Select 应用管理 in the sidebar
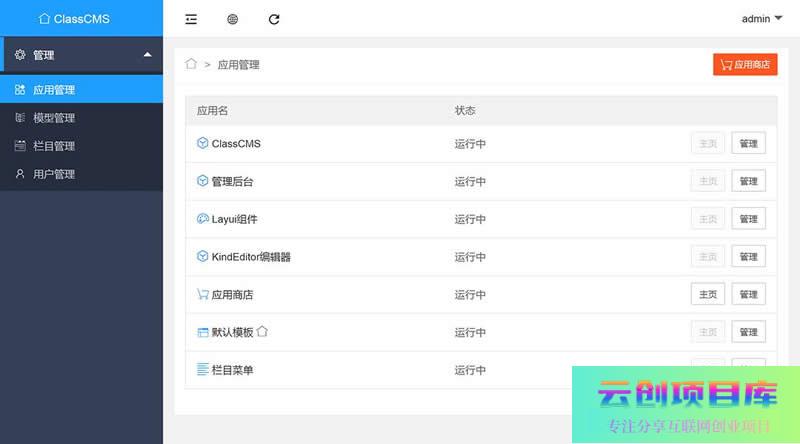The width and height of the screenshot is (800, 444). [x=54, y=90]
